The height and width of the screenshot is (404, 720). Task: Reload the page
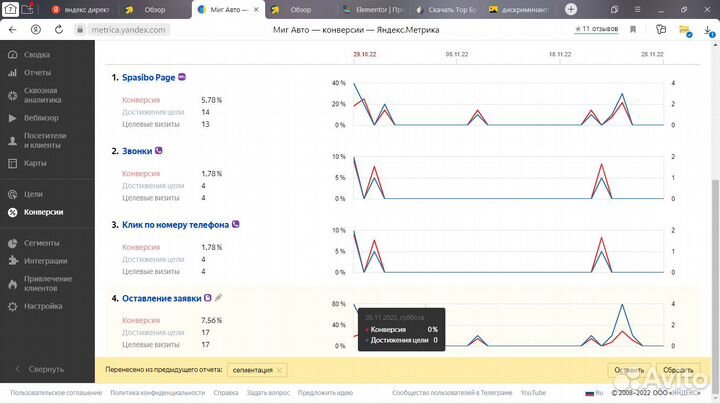click(x=59, y=30)
